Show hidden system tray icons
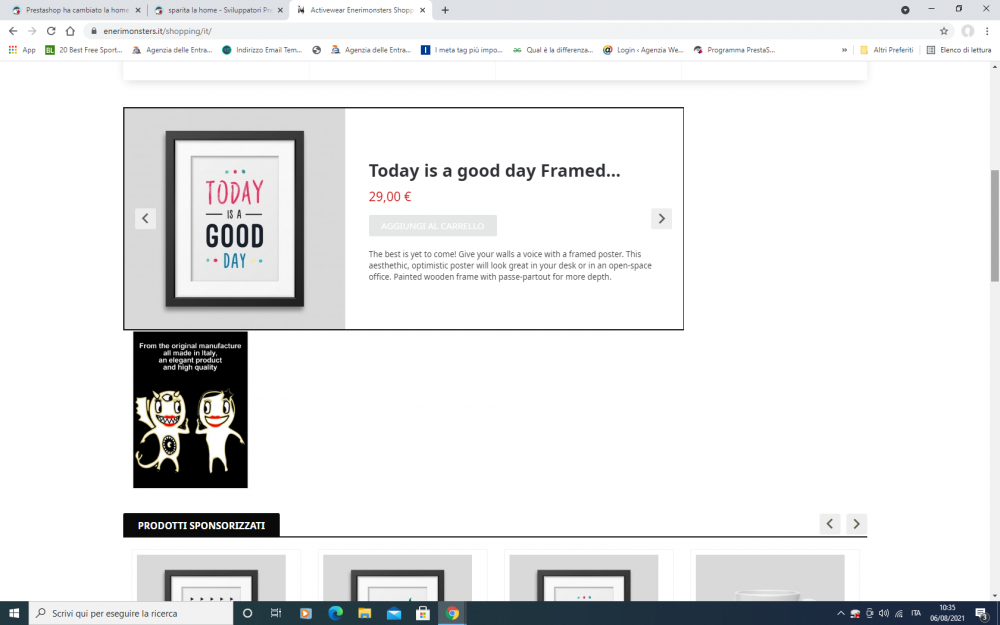The image size is (1000, 625). (x=841, y=613)
